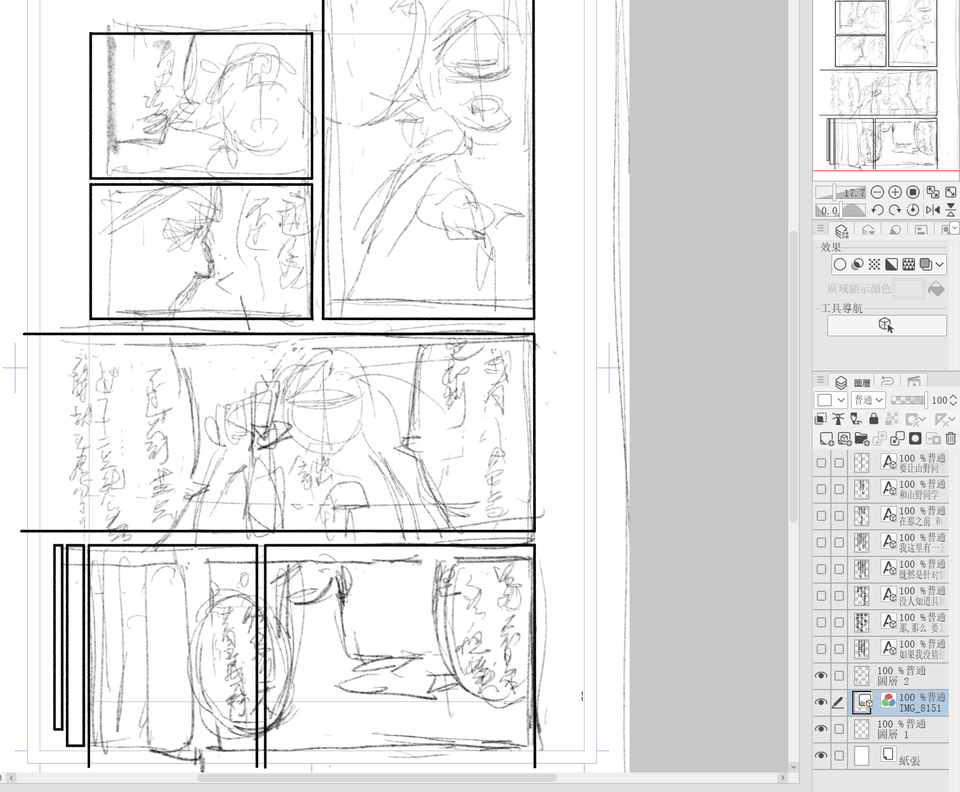Click the zoom out icon in Navigator
Image resolution: width=960 pixels, height=792 pixels.
877,192
